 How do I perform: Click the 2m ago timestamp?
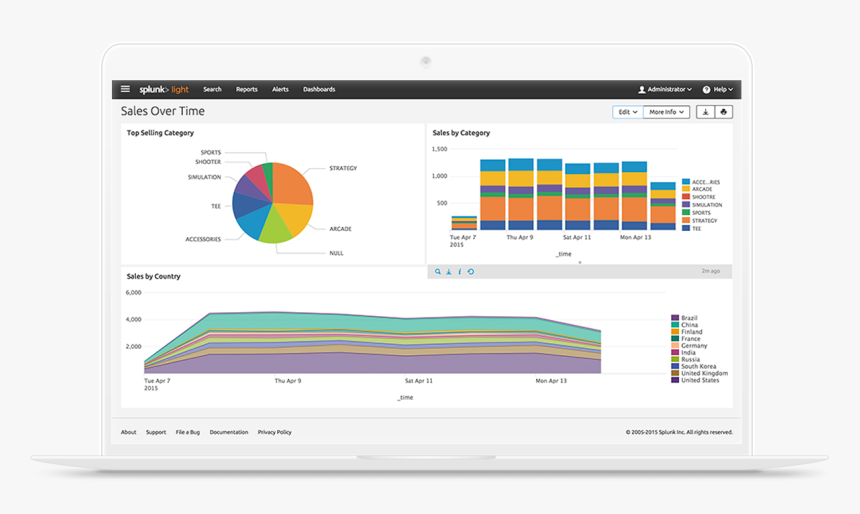click(710, 271)
